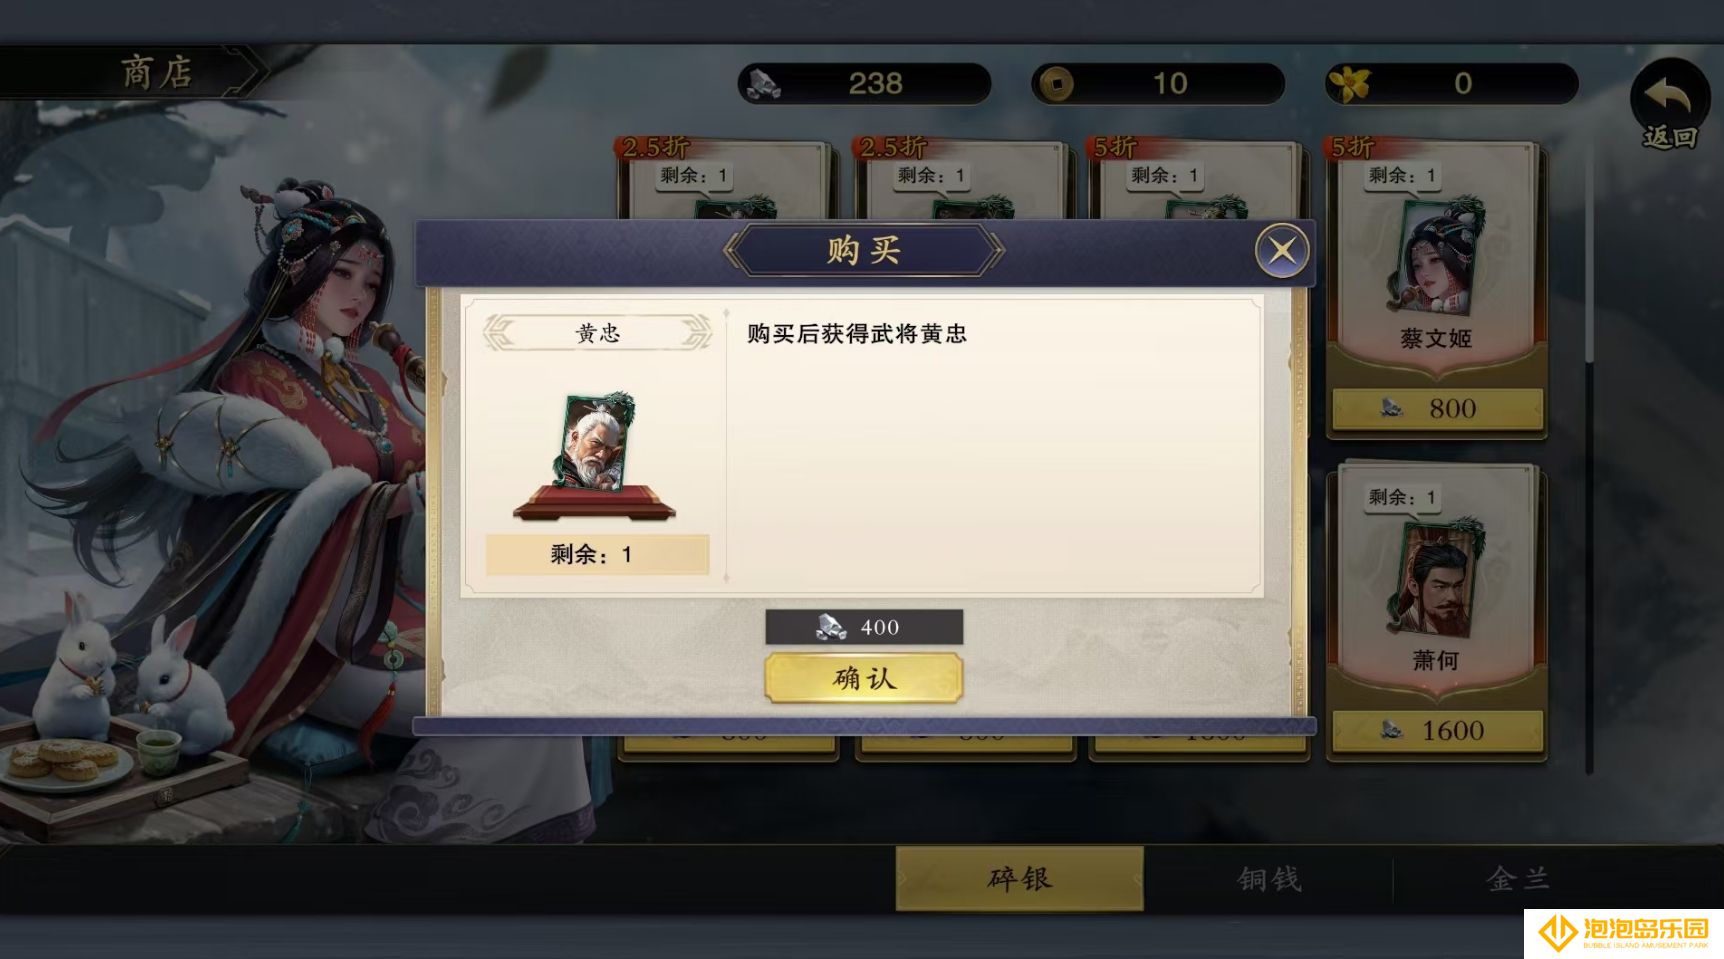Click the silver fragment icon showing 238
Image resolution: width=1724 pixels, height=959 pixels.
click(x=764, y=84)
